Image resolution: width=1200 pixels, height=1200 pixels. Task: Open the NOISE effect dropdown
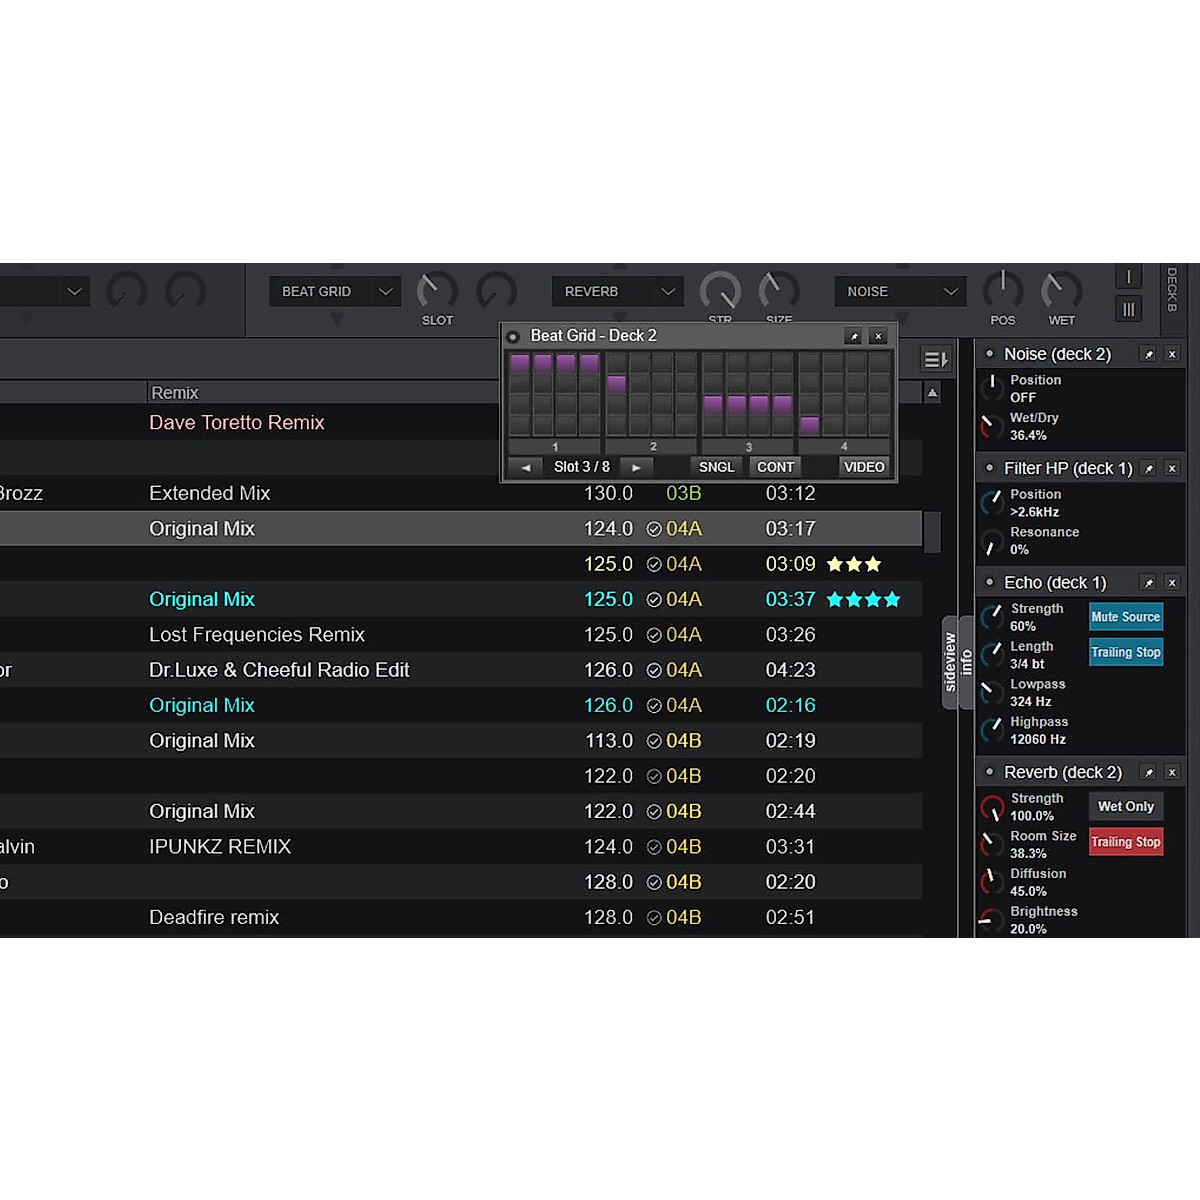pos(950,292)
